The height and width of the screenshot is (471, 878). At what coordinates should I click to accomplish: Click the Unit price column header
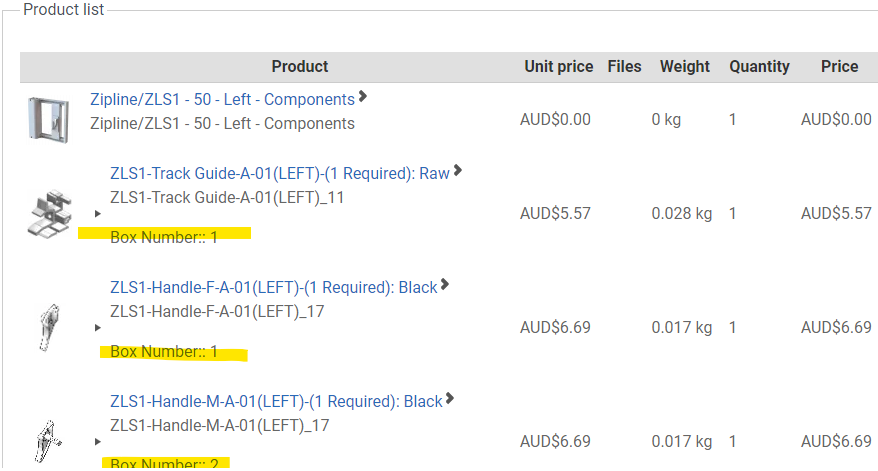[x=558, y=67]
